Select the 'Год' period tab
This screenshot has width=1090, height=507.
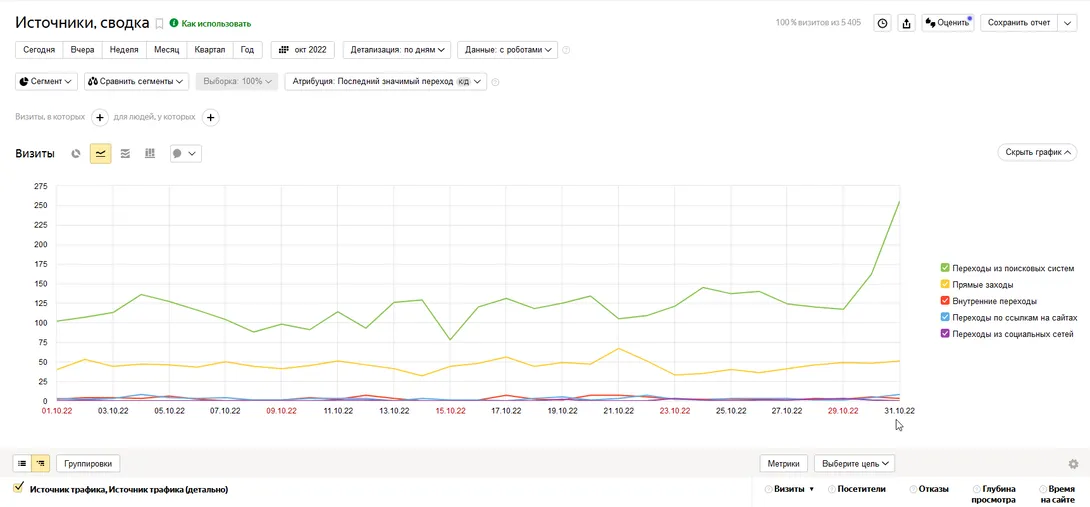[x=247, y=50]
